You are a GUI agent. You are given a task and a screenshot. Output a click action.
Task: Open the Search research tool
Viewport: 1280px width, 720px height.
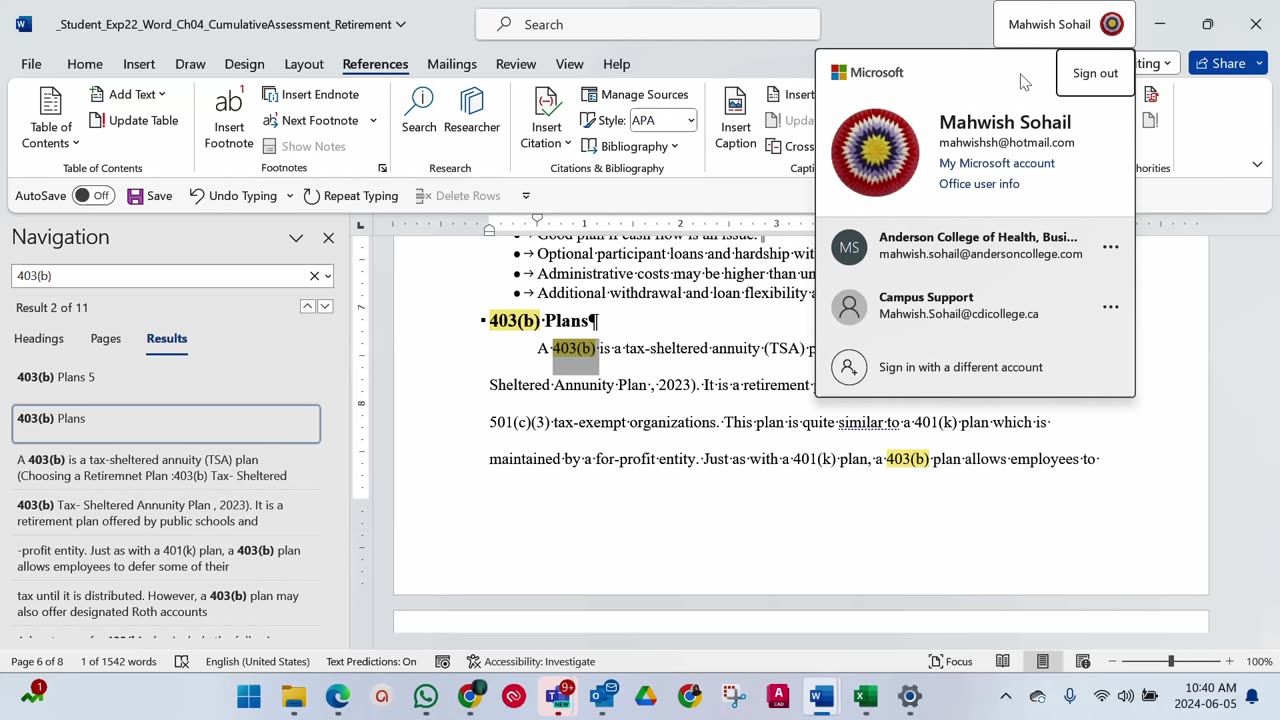click(419, 110)
